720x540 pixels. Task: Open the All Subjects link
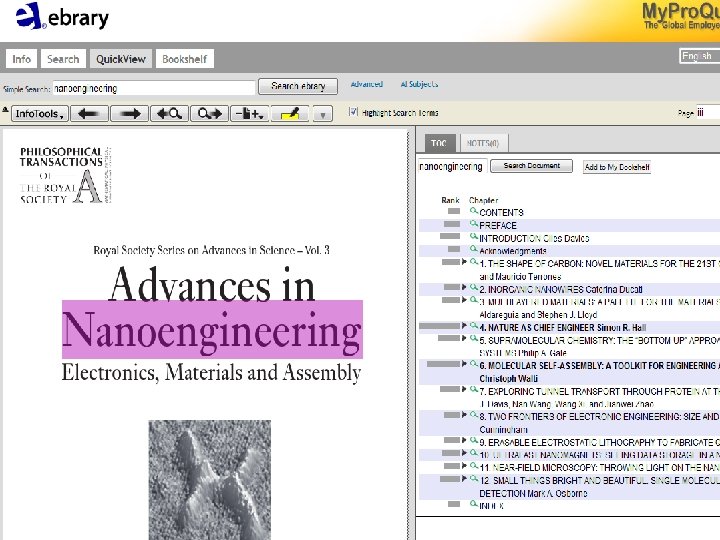click(419, 84)
